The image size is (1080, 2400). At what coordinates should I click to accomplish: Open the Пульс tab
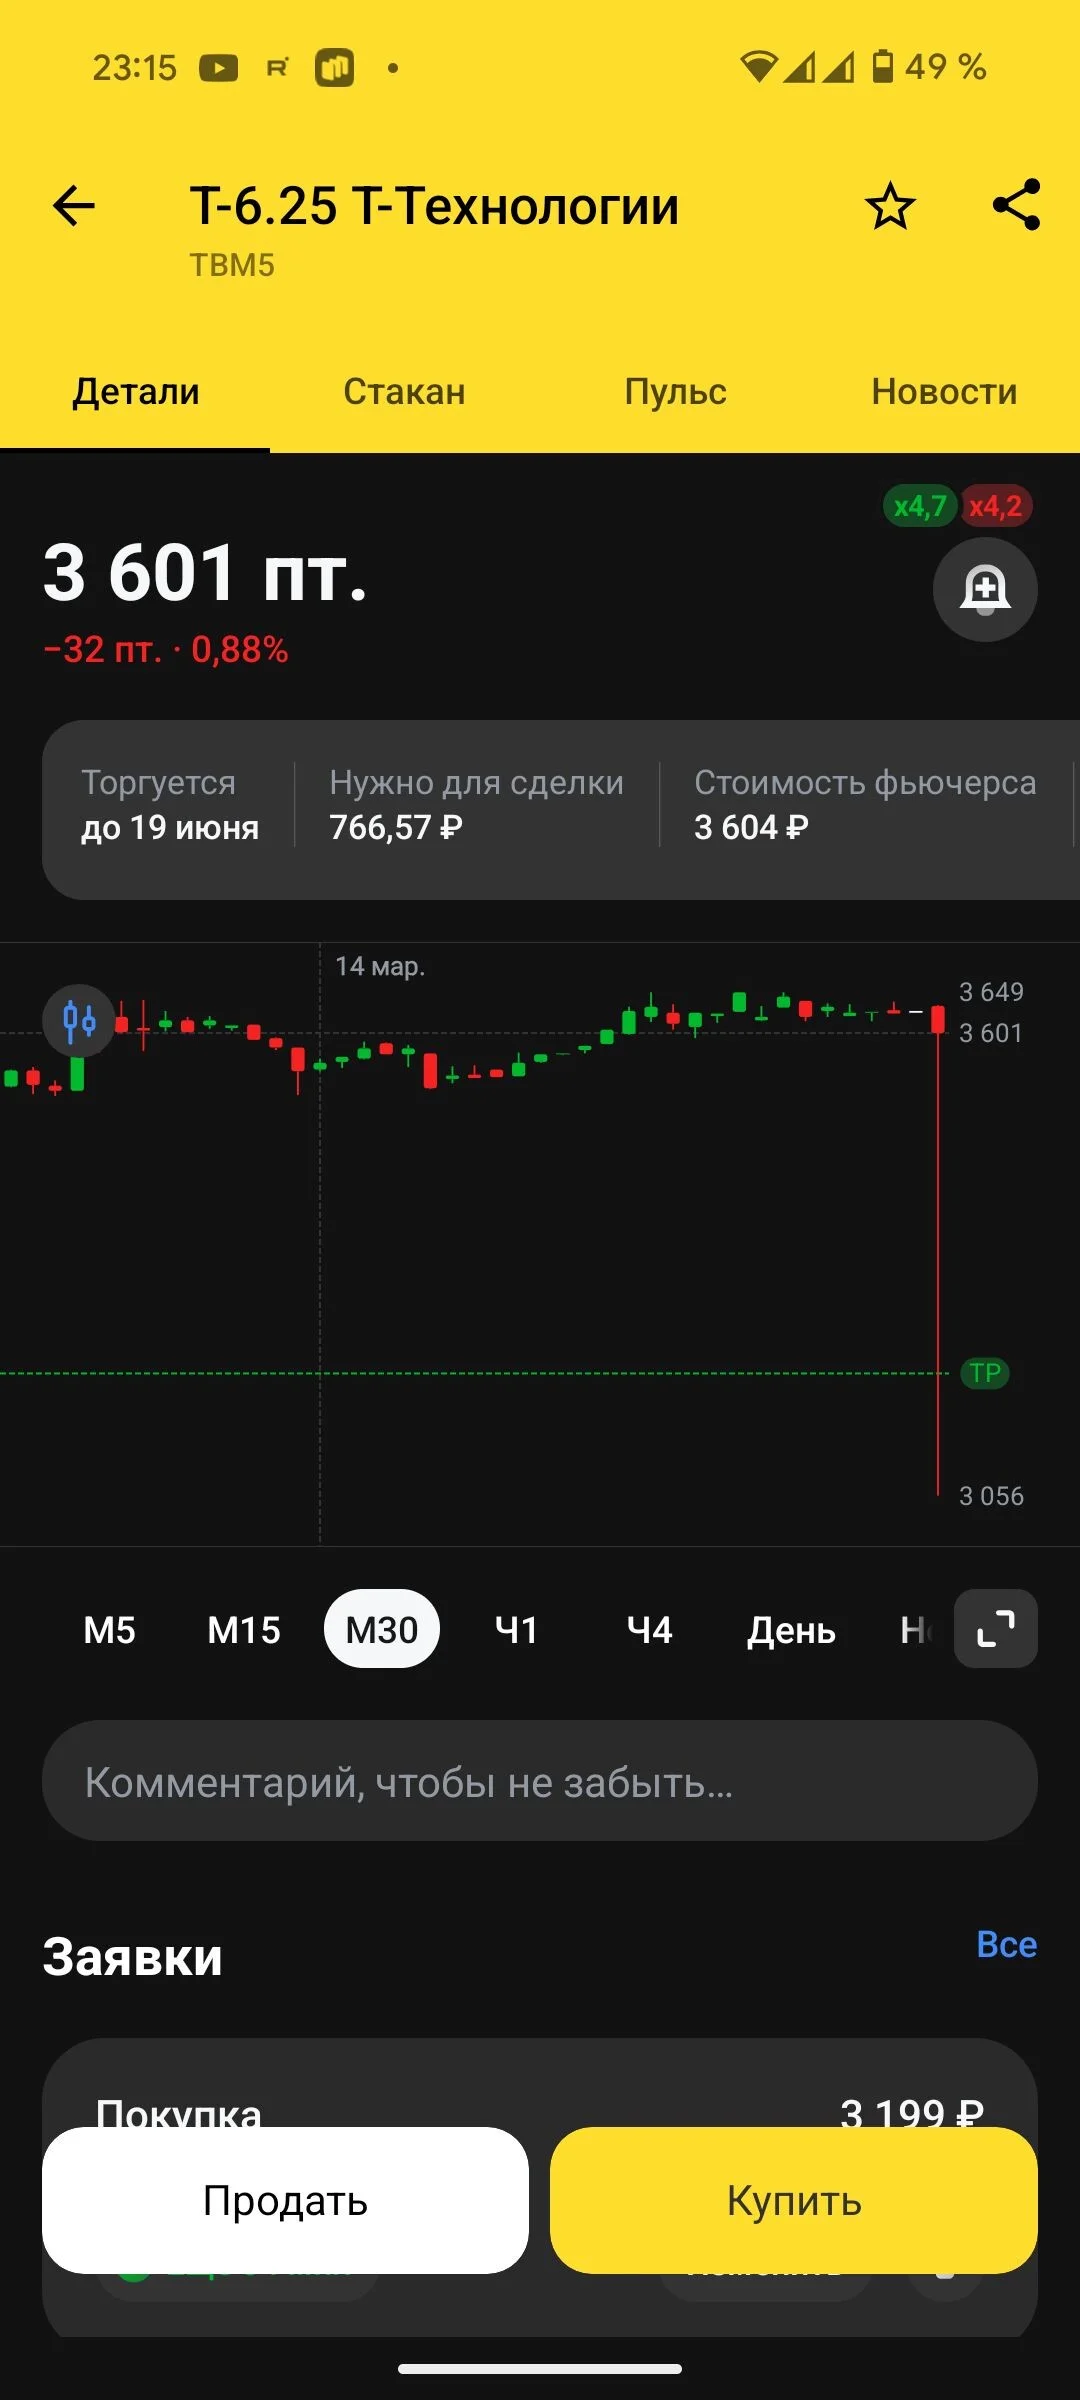pos(675,392)
